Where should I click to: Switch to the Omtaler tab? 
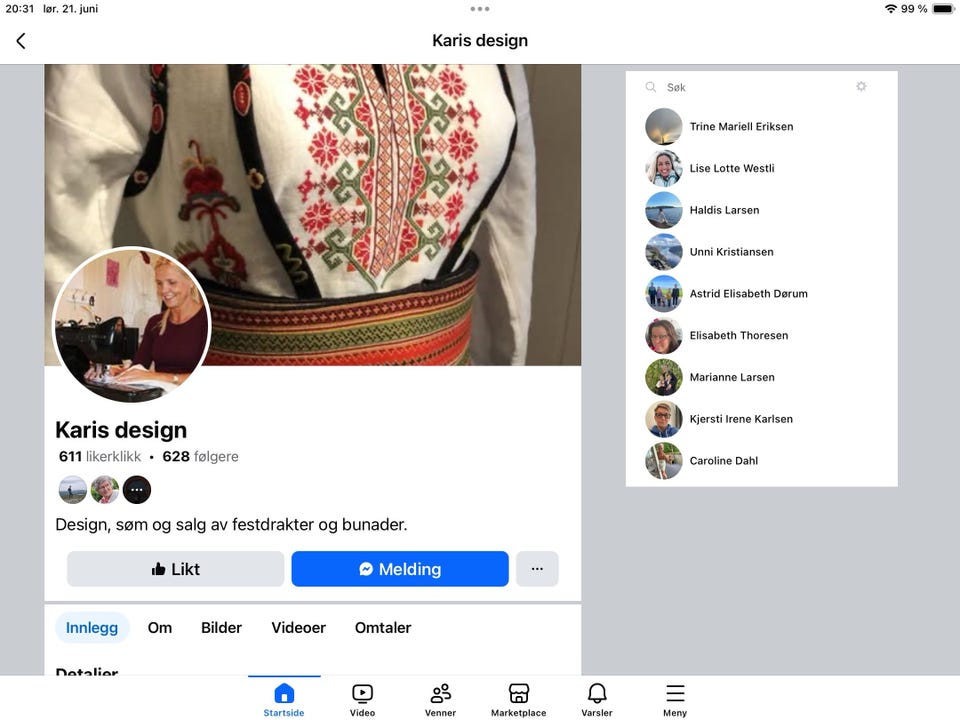[383, 628]
